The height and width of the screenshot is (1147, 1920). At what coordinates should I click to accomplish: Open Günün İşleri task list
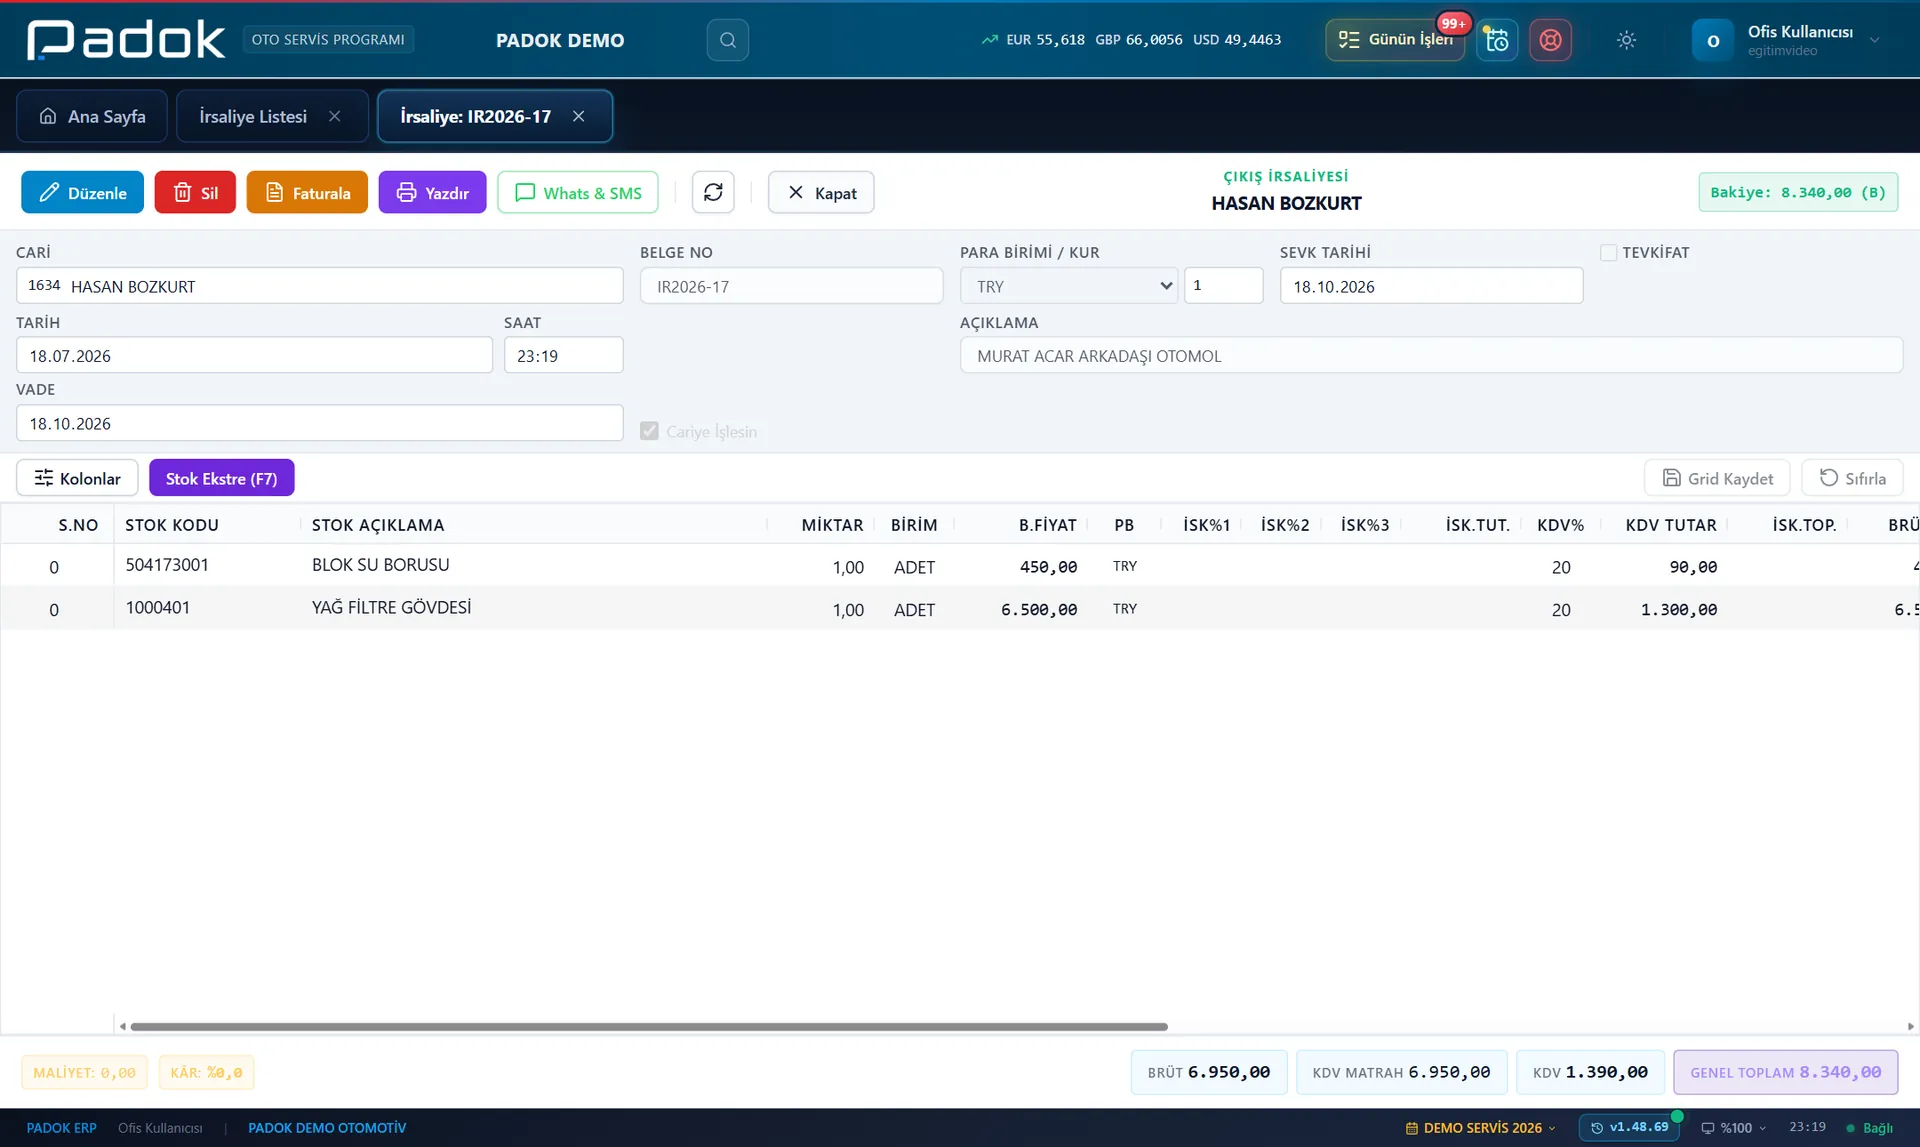pos(1395,40)
